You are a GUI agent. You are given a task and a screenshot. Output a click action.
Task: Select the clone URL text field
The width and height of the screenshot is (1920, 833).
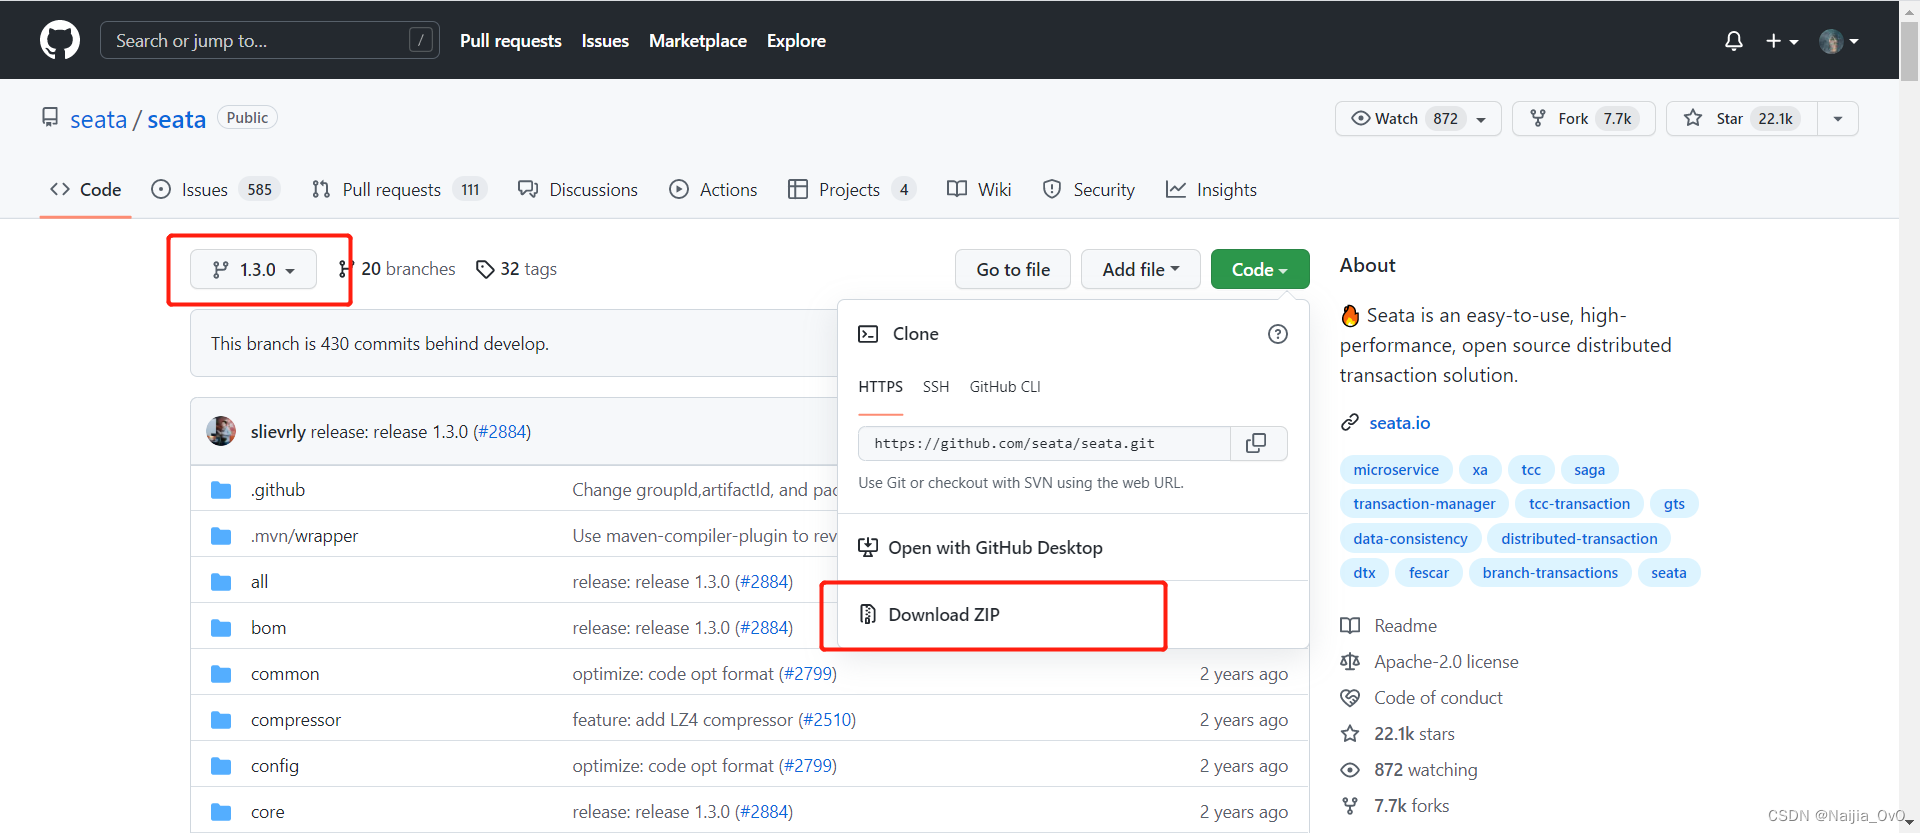pyautogui.click(x=1044, y=443)
